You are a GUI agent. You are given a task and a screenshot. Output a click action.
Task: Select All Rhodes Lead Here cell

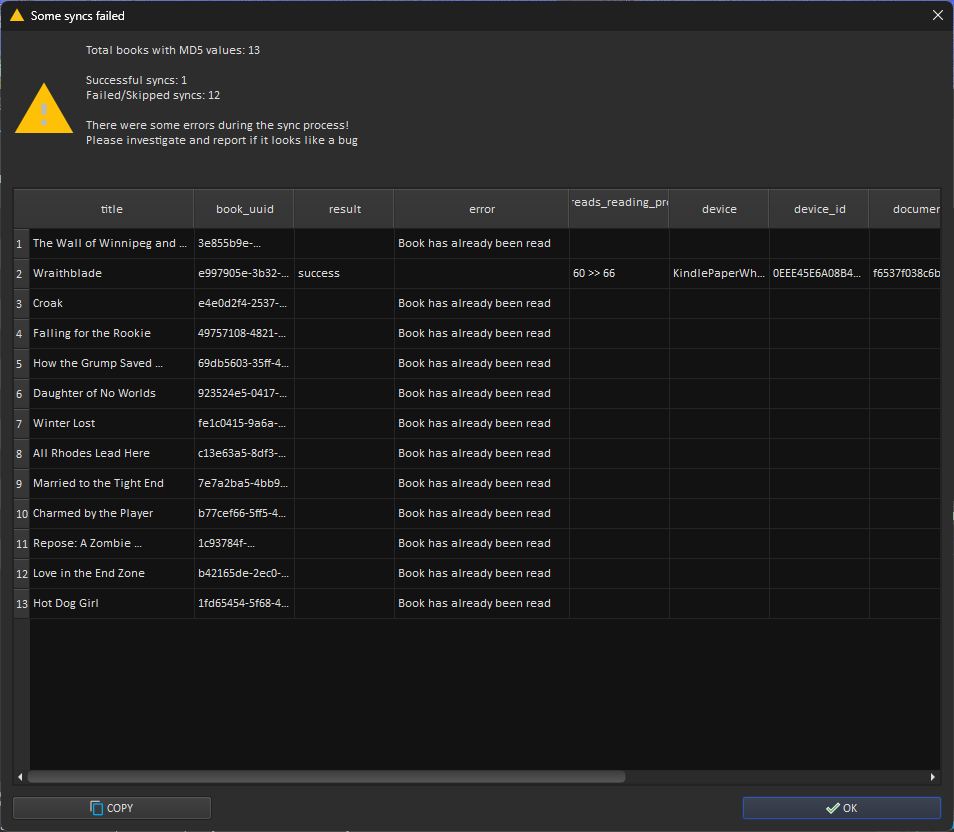[112, 453]
